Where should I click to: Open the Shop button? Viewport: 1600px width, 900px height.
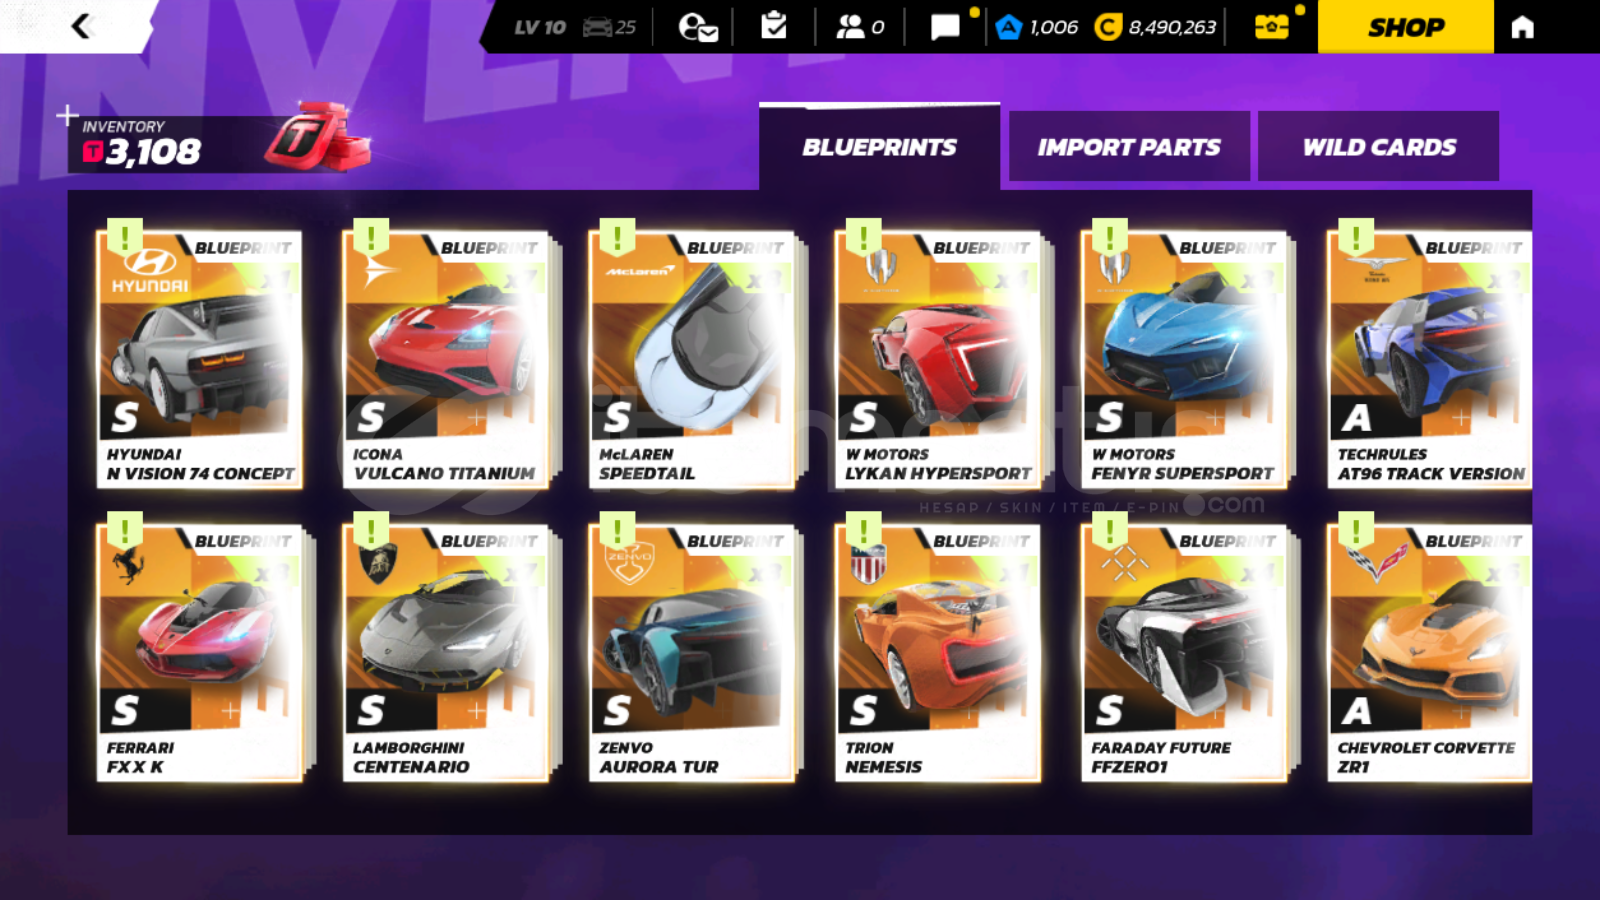(1406, 27)
